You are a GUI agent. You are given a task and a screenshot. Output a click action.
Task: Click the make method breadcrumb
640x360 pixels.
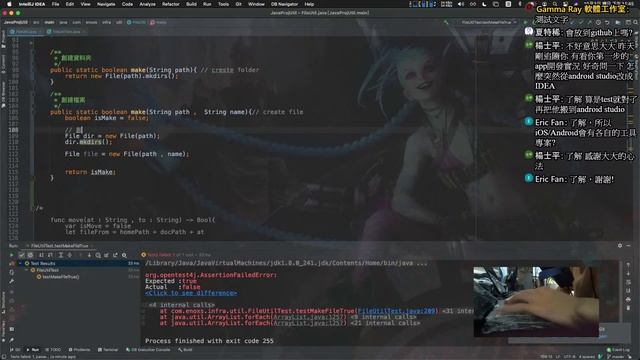pyautogui.click(x=158, y=22)
